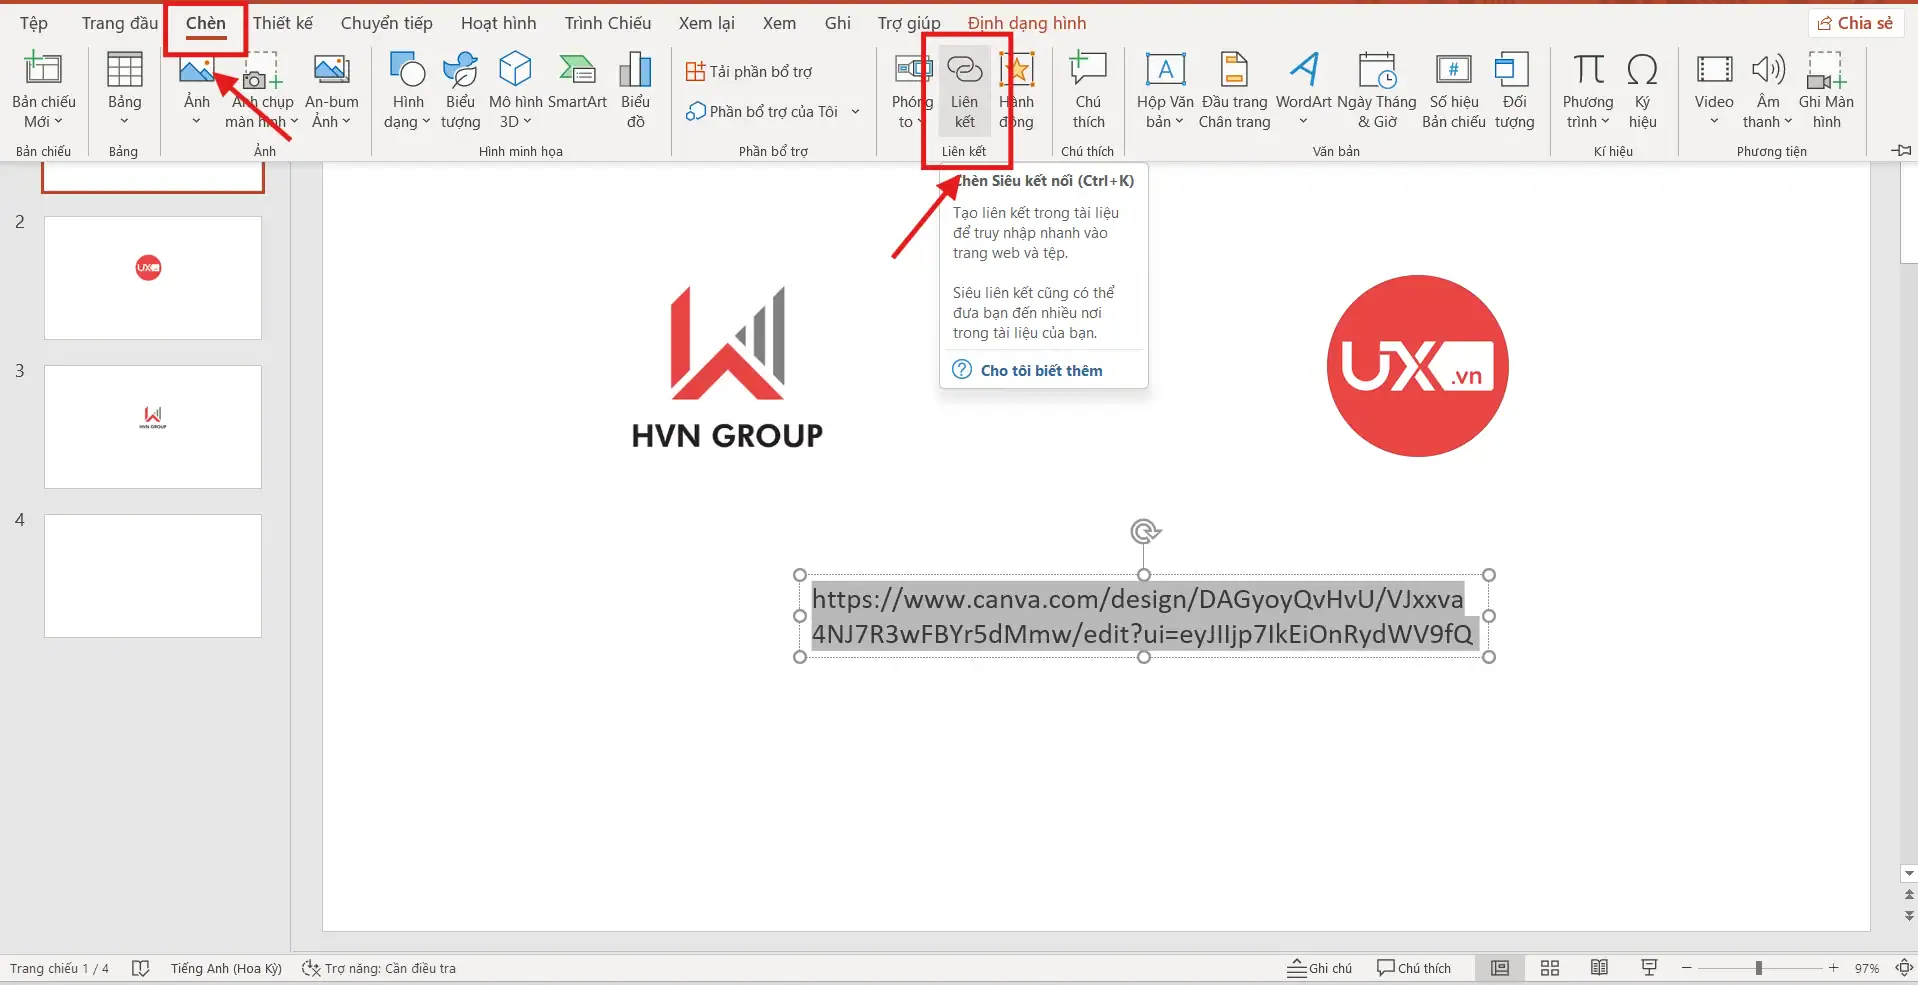Insert a Biểu đồ (chart)
The width and height of the screenshot is (1918, 985).
pos(635,90)
